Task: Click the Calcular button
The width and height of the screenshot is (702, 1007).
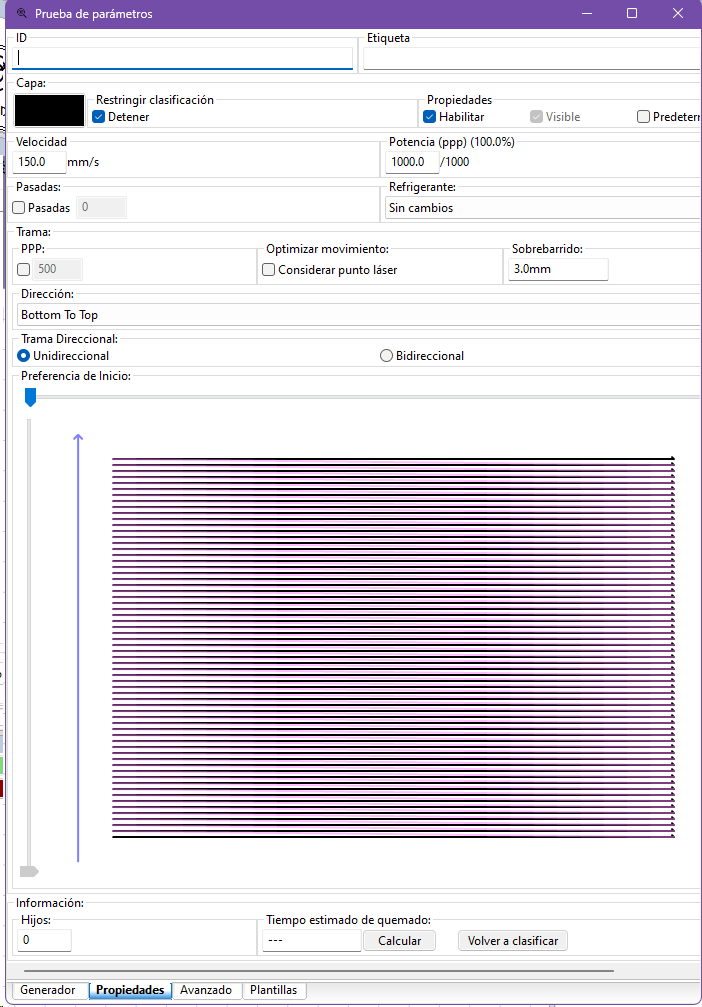Action: (399, 941)
